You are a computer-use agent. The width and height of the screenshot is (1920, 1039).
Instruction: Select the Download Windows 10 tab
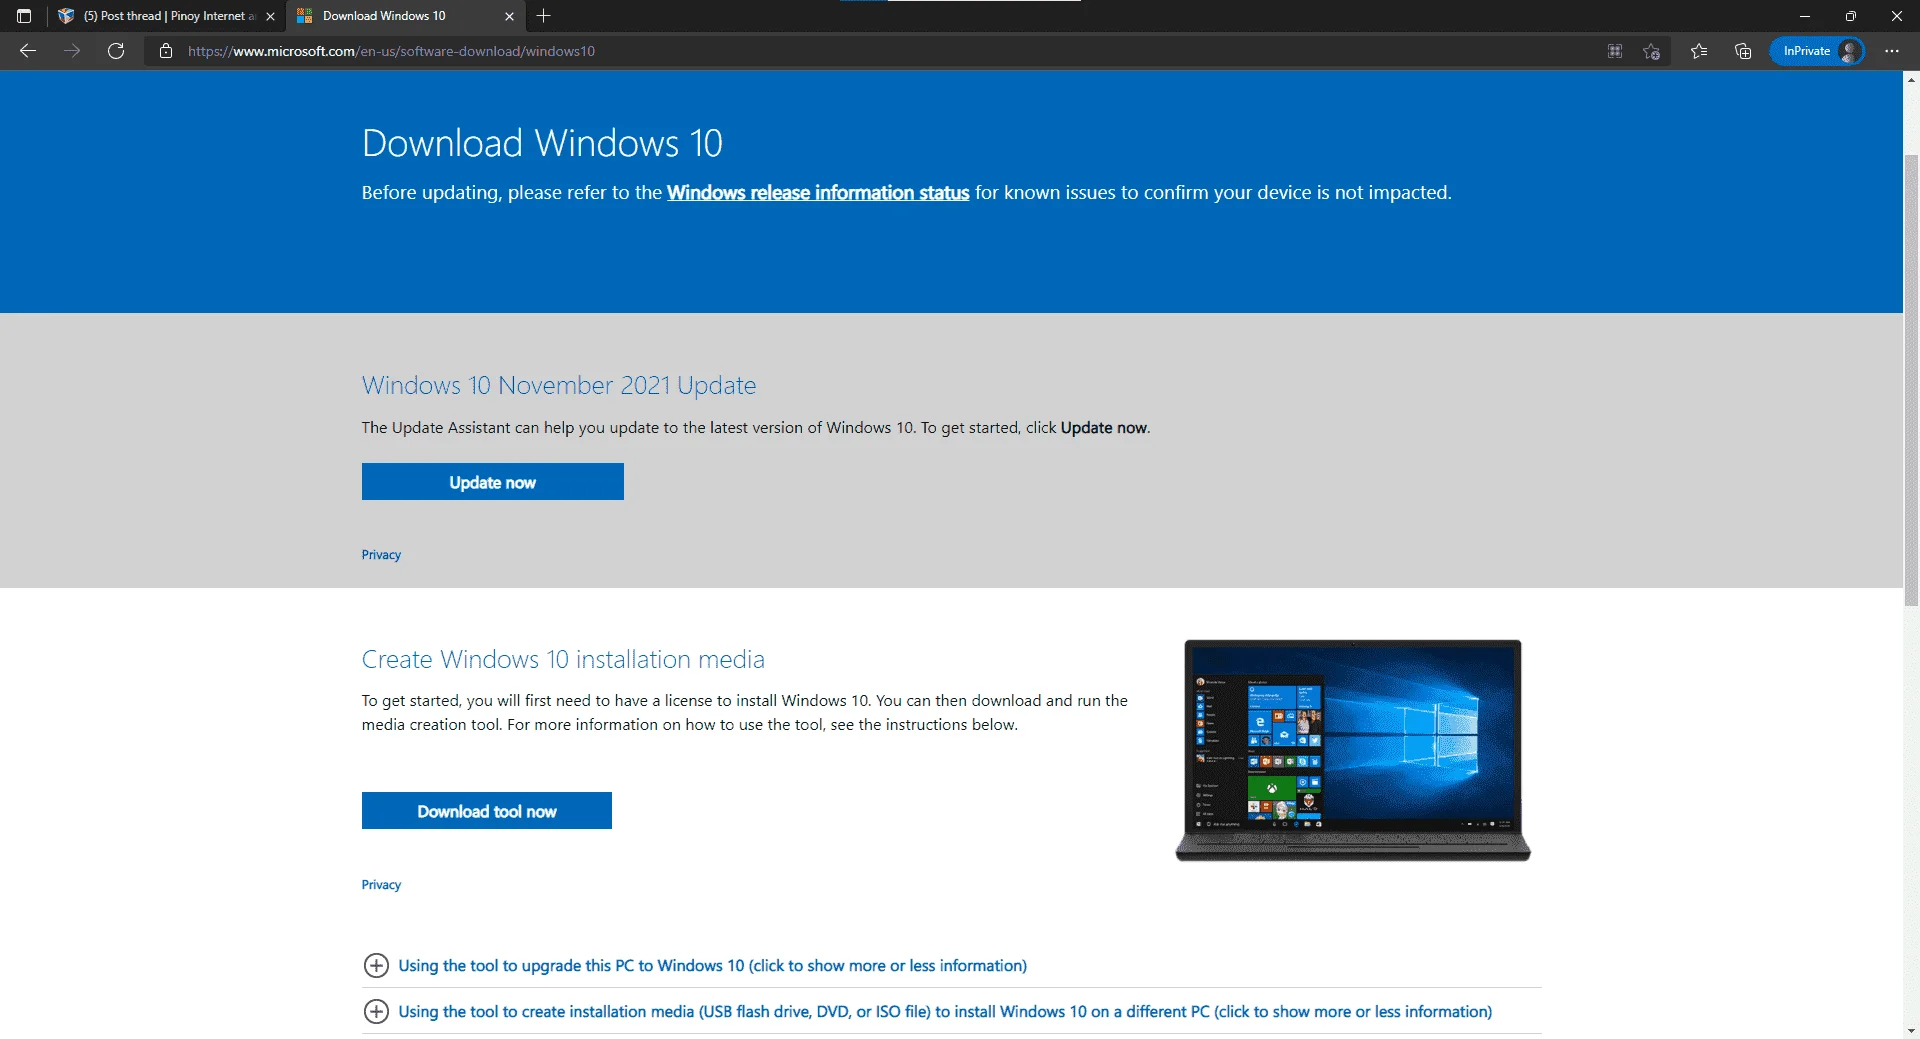pos(406,16)
